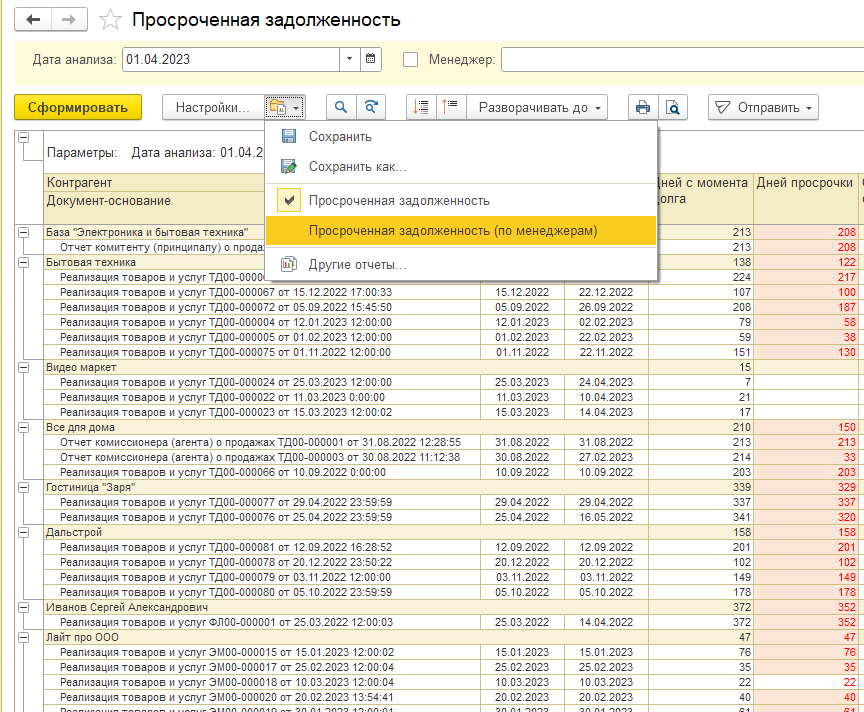This screenshot has height=712, width=864.
Task: Collapse the Дальстрой group
Action: pos(24,532)
